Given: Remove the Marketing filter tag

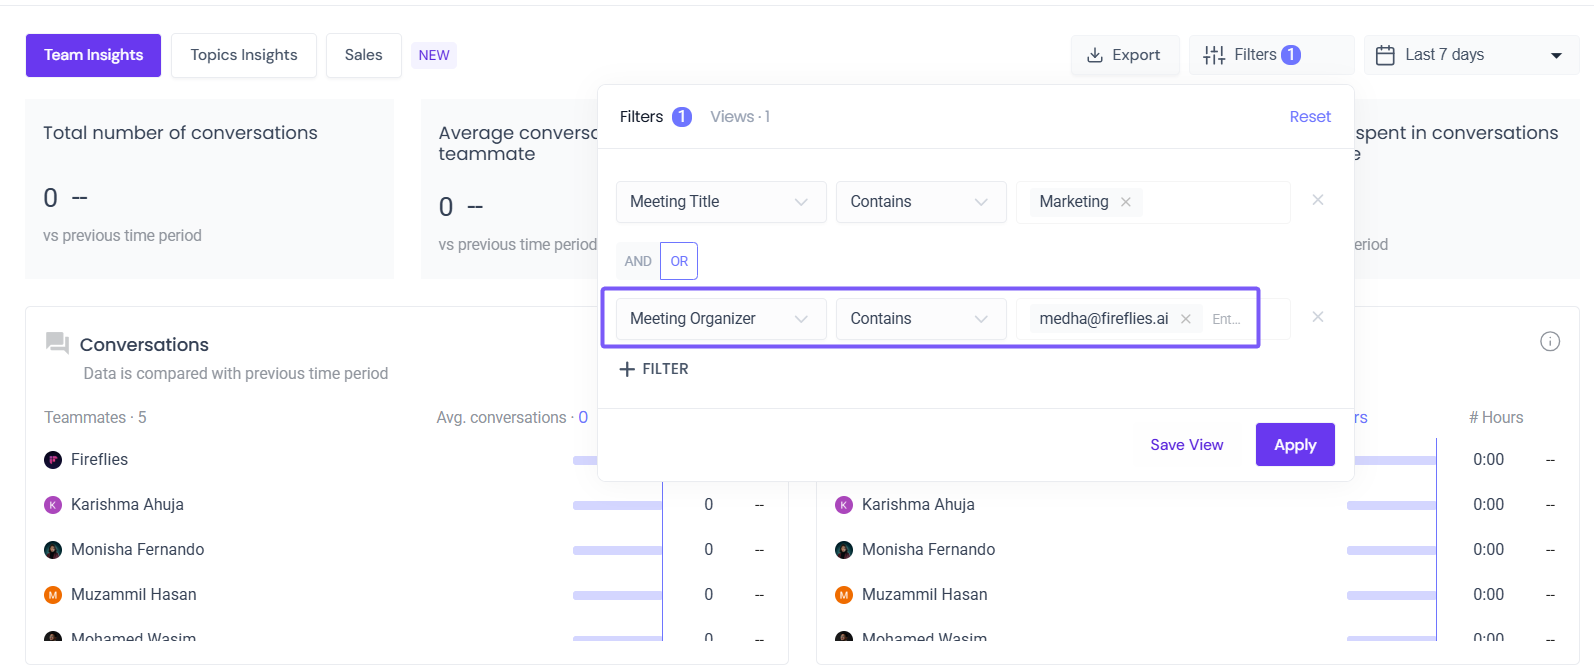Looking at the screenshot, I should 1126,202.
